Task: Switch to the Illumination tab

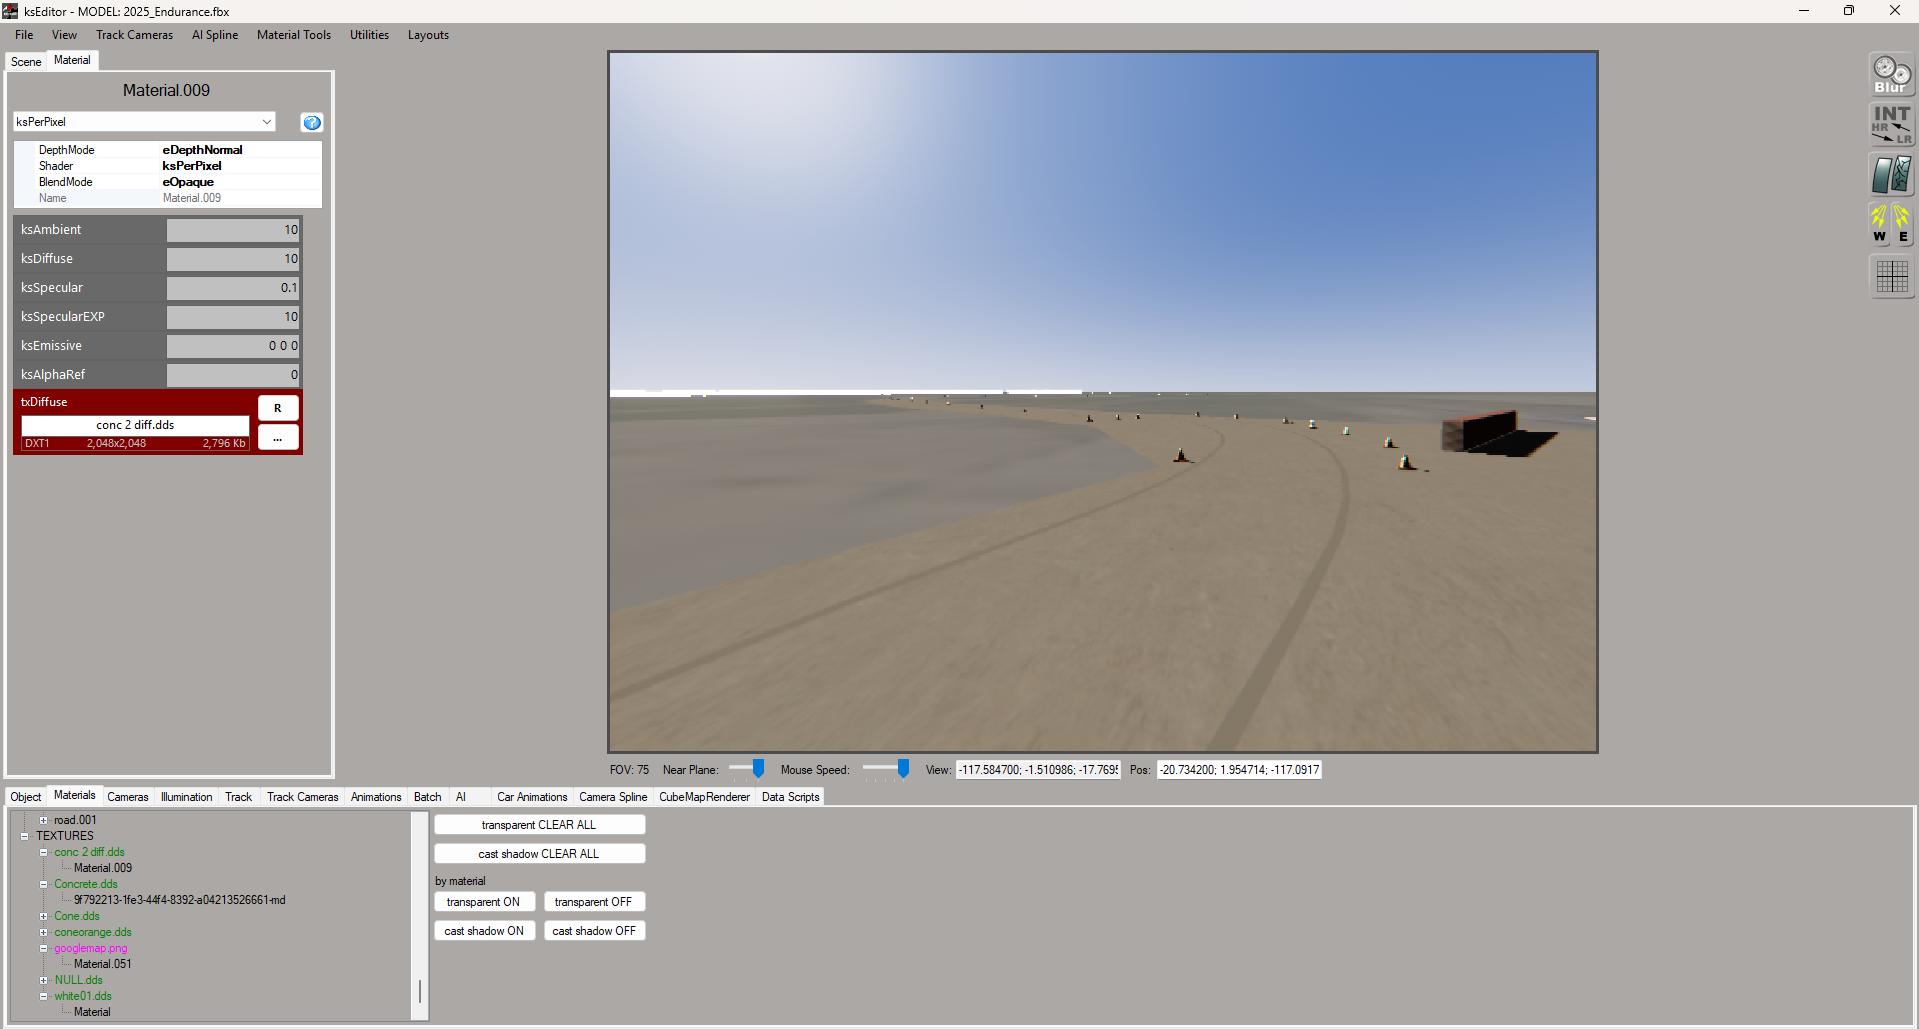Action: tap(187, 797)
